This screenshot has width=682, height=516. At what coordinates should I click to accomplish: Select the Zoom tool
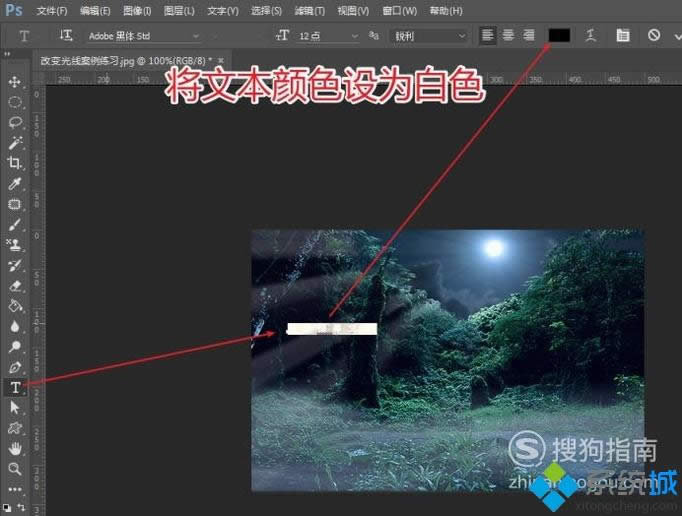pos(15,469)
